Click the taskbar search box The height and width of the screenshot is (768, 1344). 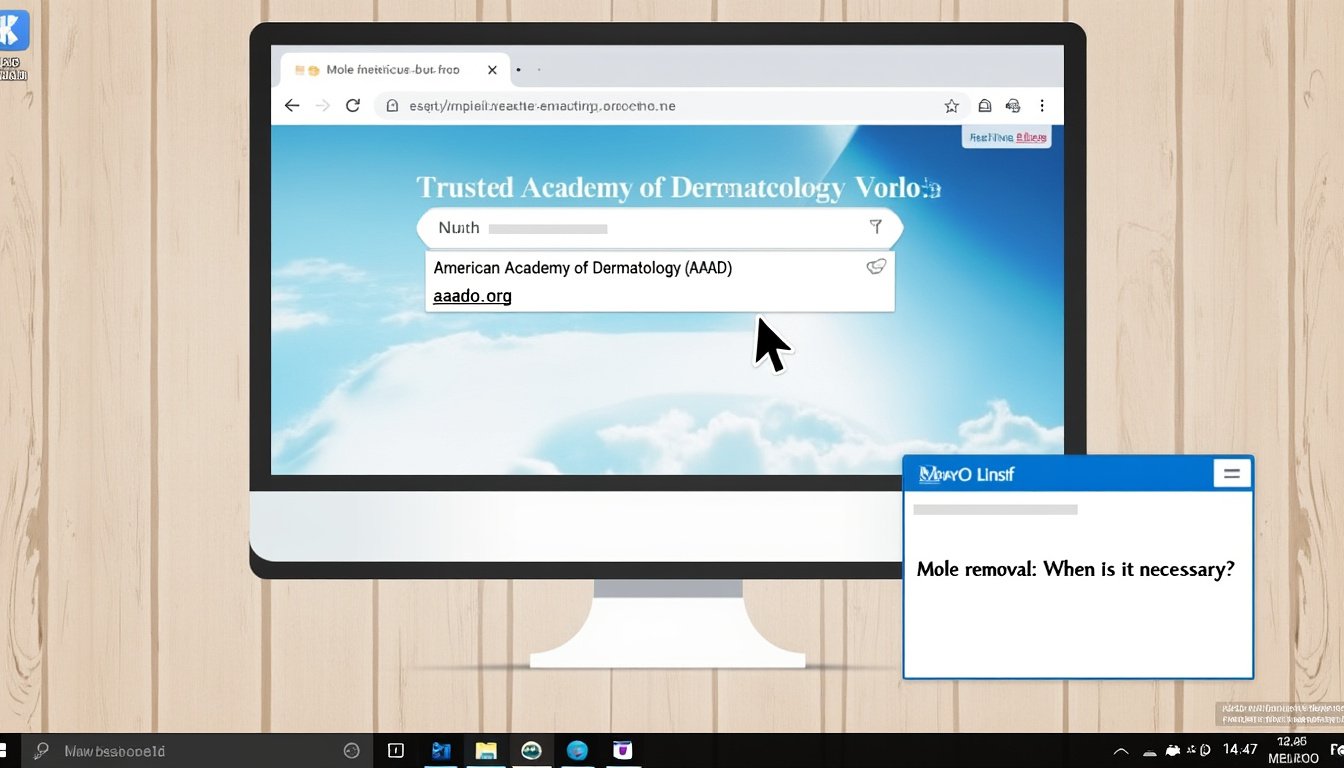point(195,750)
